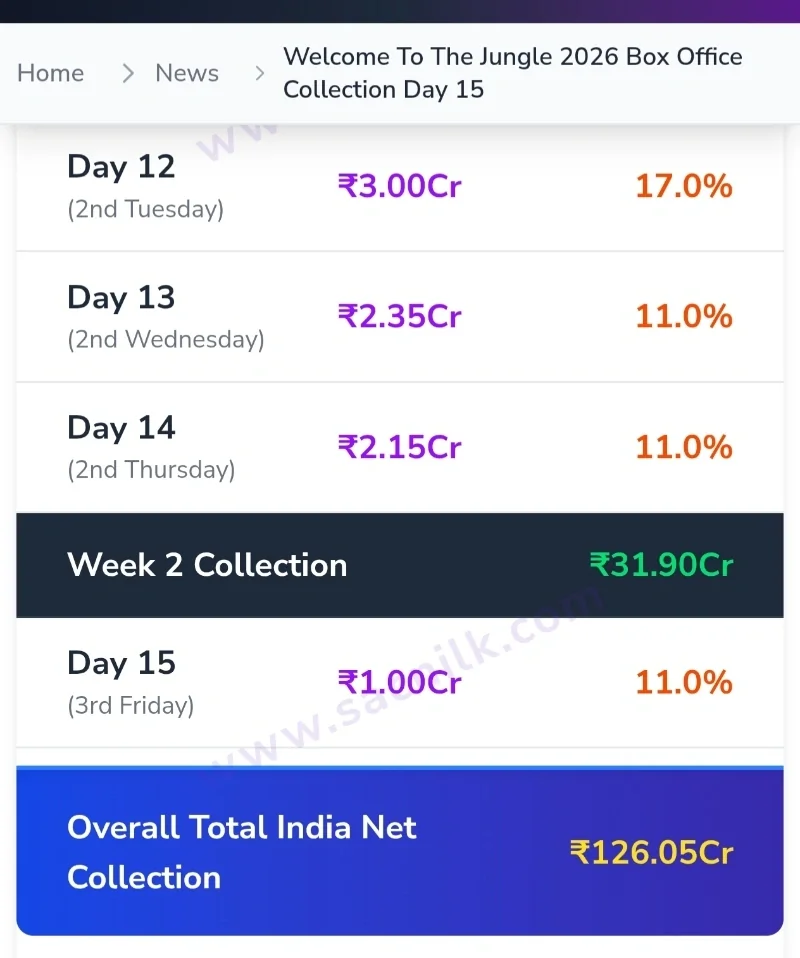
Task: Click the ₹2.15Cr collection amount
Action: coord(400,447)
